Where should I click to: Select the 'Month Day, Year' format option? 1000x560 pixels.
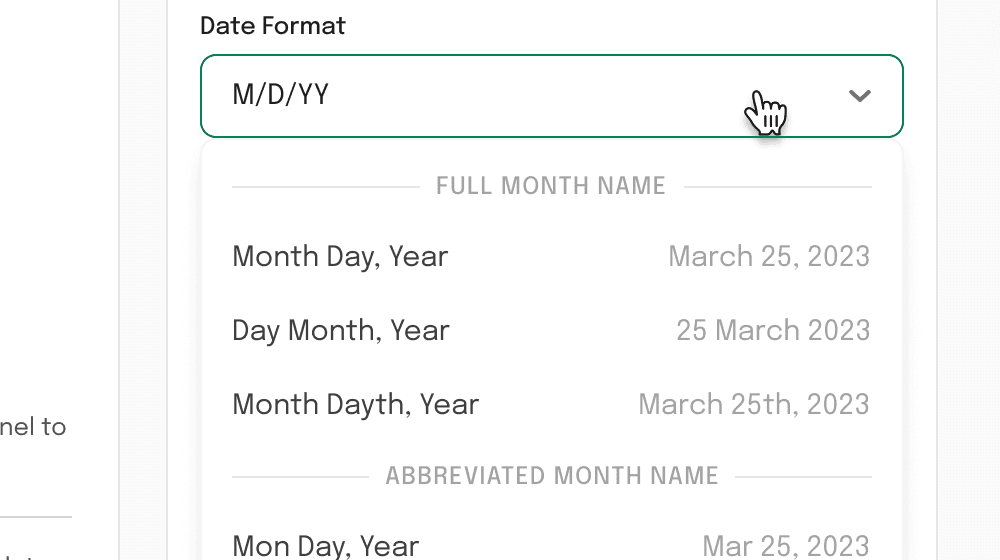click(x=552, y=256)
